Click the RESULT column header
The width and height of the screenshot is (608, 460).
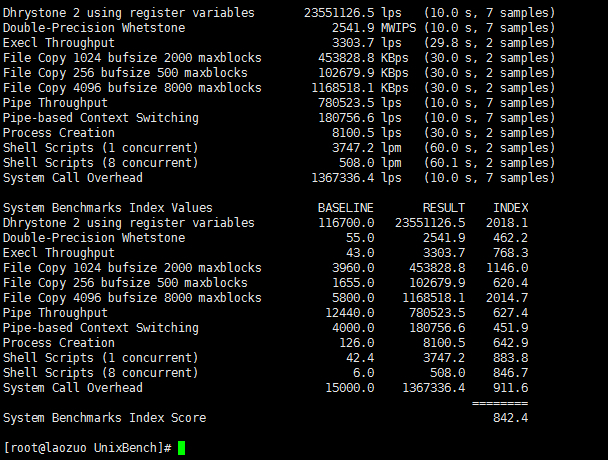(444, 208)
